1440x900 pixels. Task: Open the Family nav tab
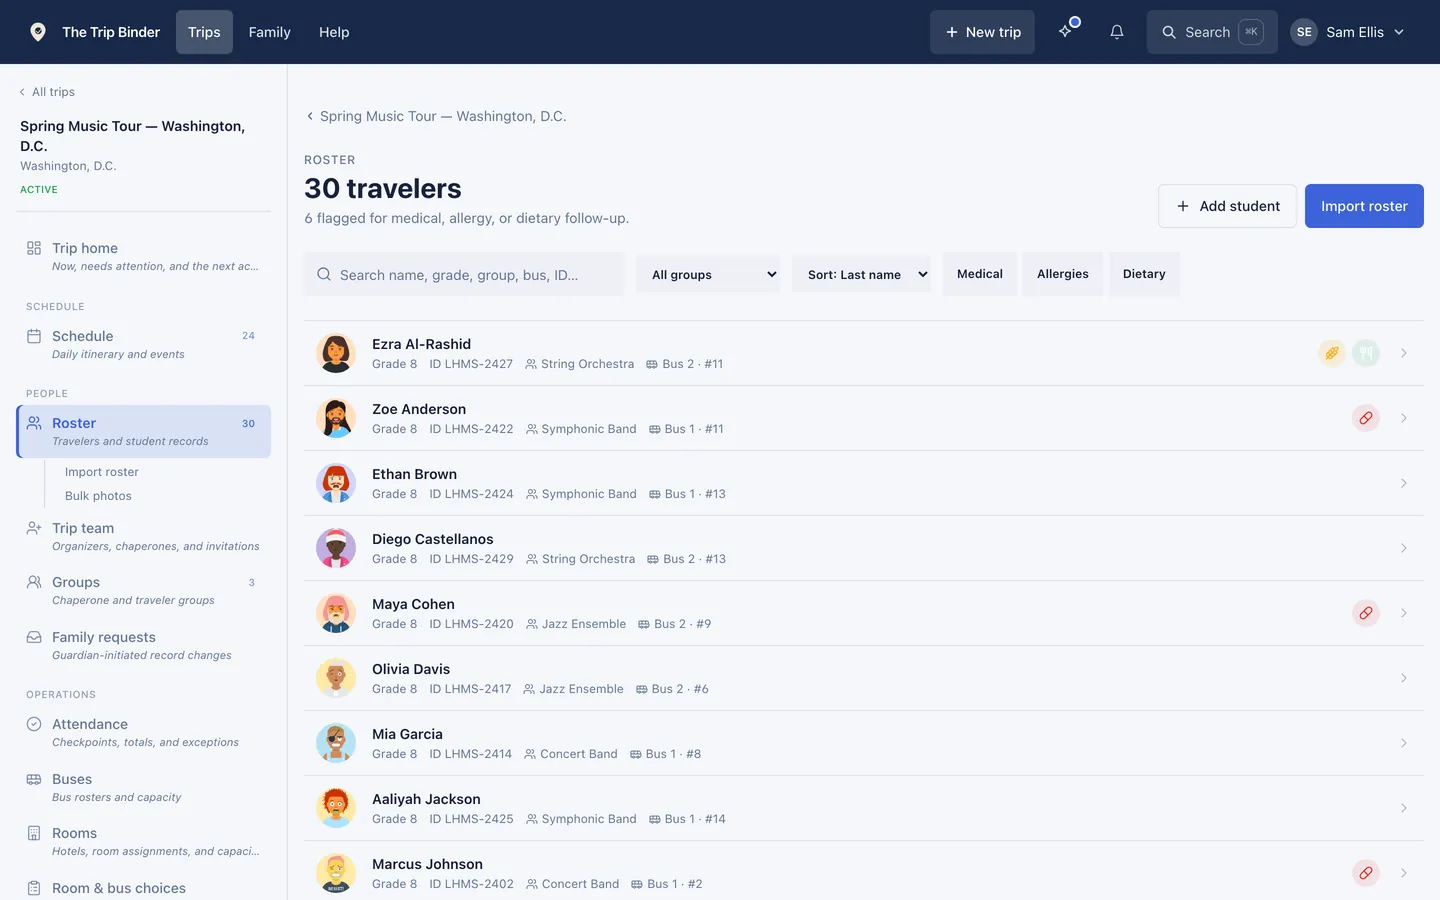(x=269, y=32)
